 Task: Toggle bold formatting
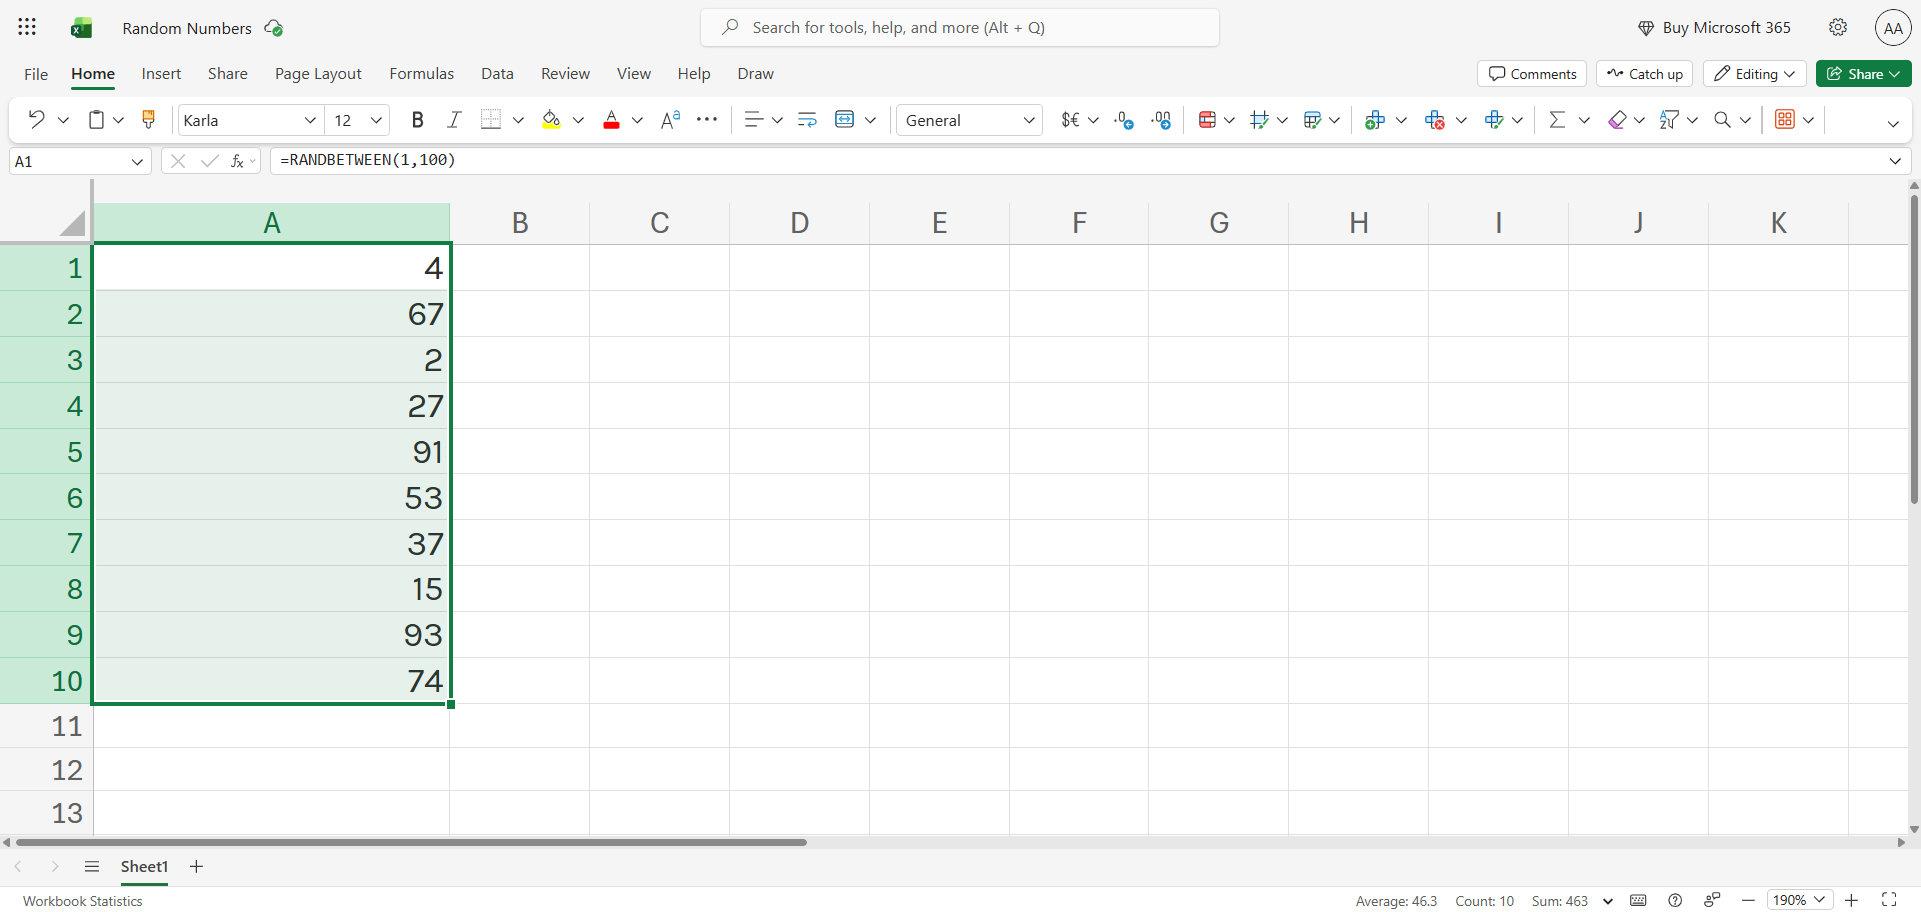pyautogui.click(x=418, y=120)
